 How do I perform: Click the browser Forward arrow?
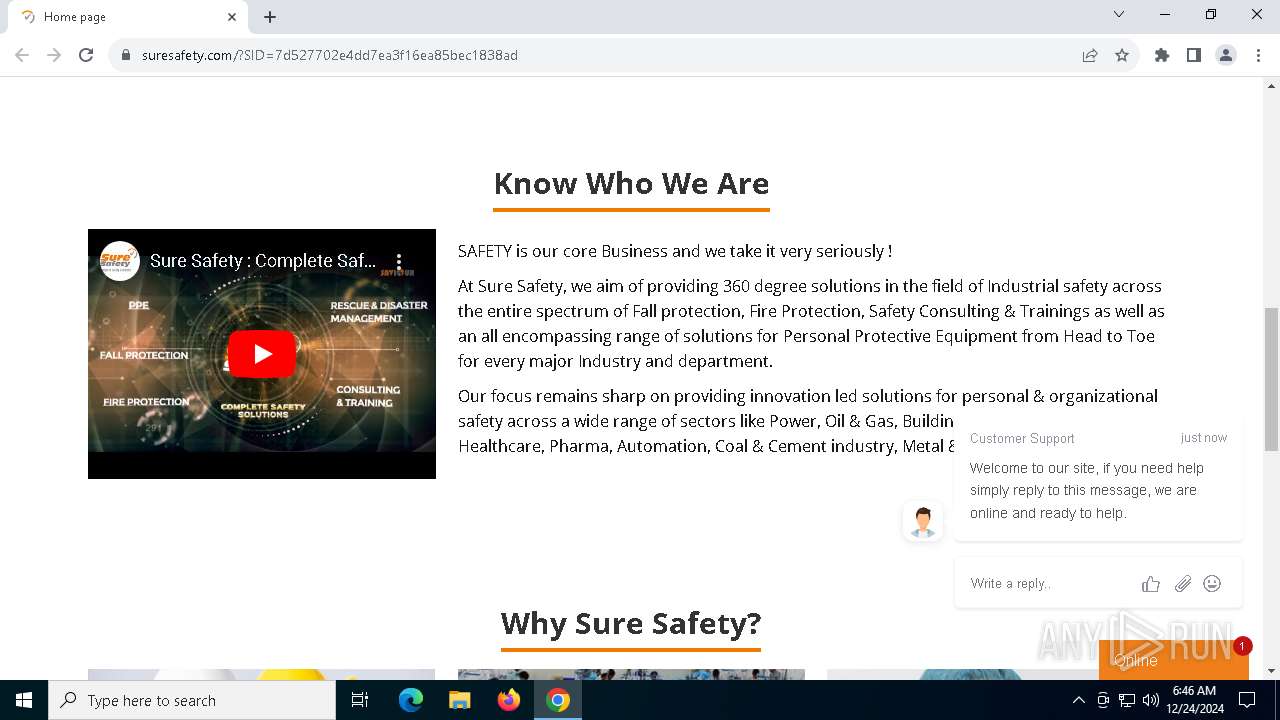[54, 55]
